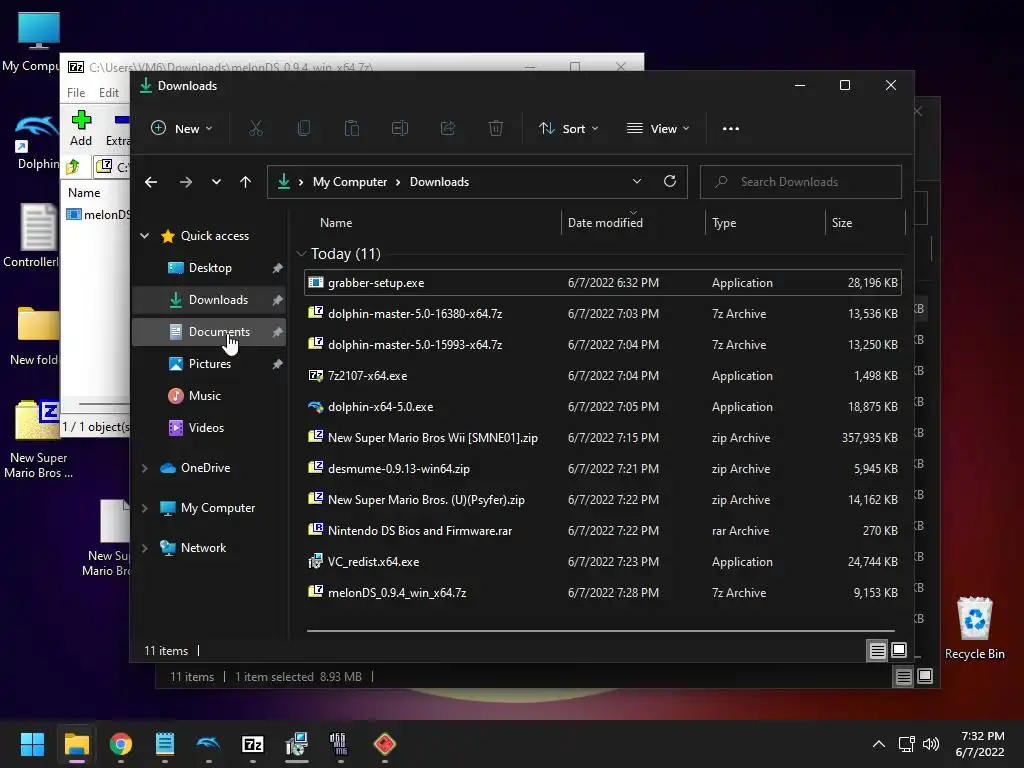1024x768 pixels.
Task: Open the View dropdown
Action: (x=658, y=129)
